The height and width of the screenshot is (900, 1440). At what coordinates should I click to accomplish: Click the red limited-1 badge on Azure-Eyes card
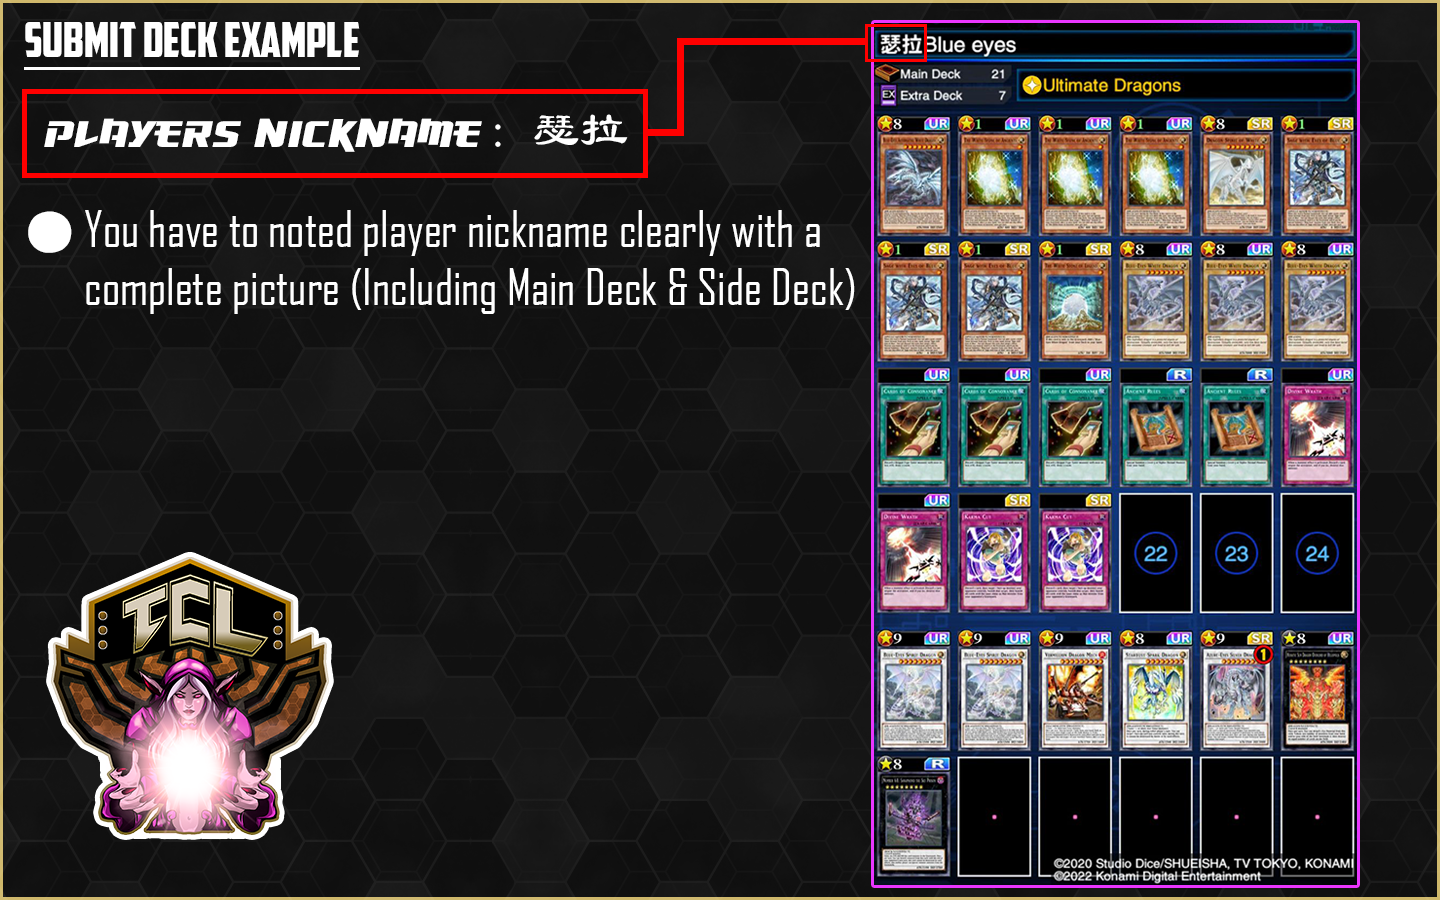1263,655
